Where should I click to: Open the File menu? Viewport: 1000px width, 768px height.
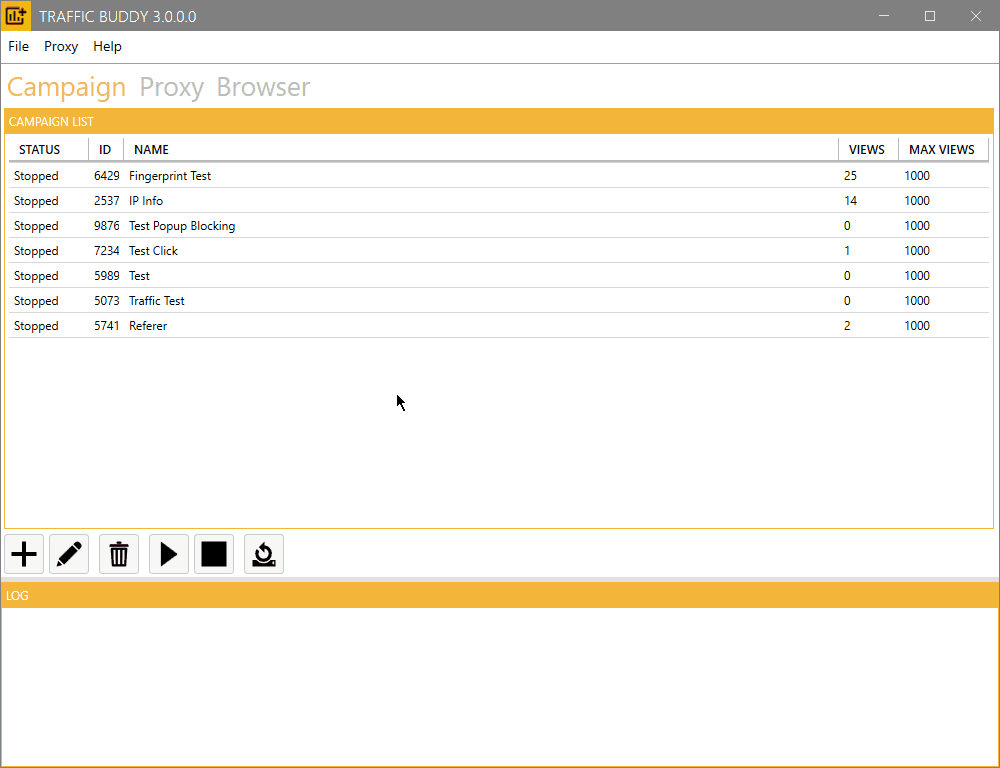[18, 47]
